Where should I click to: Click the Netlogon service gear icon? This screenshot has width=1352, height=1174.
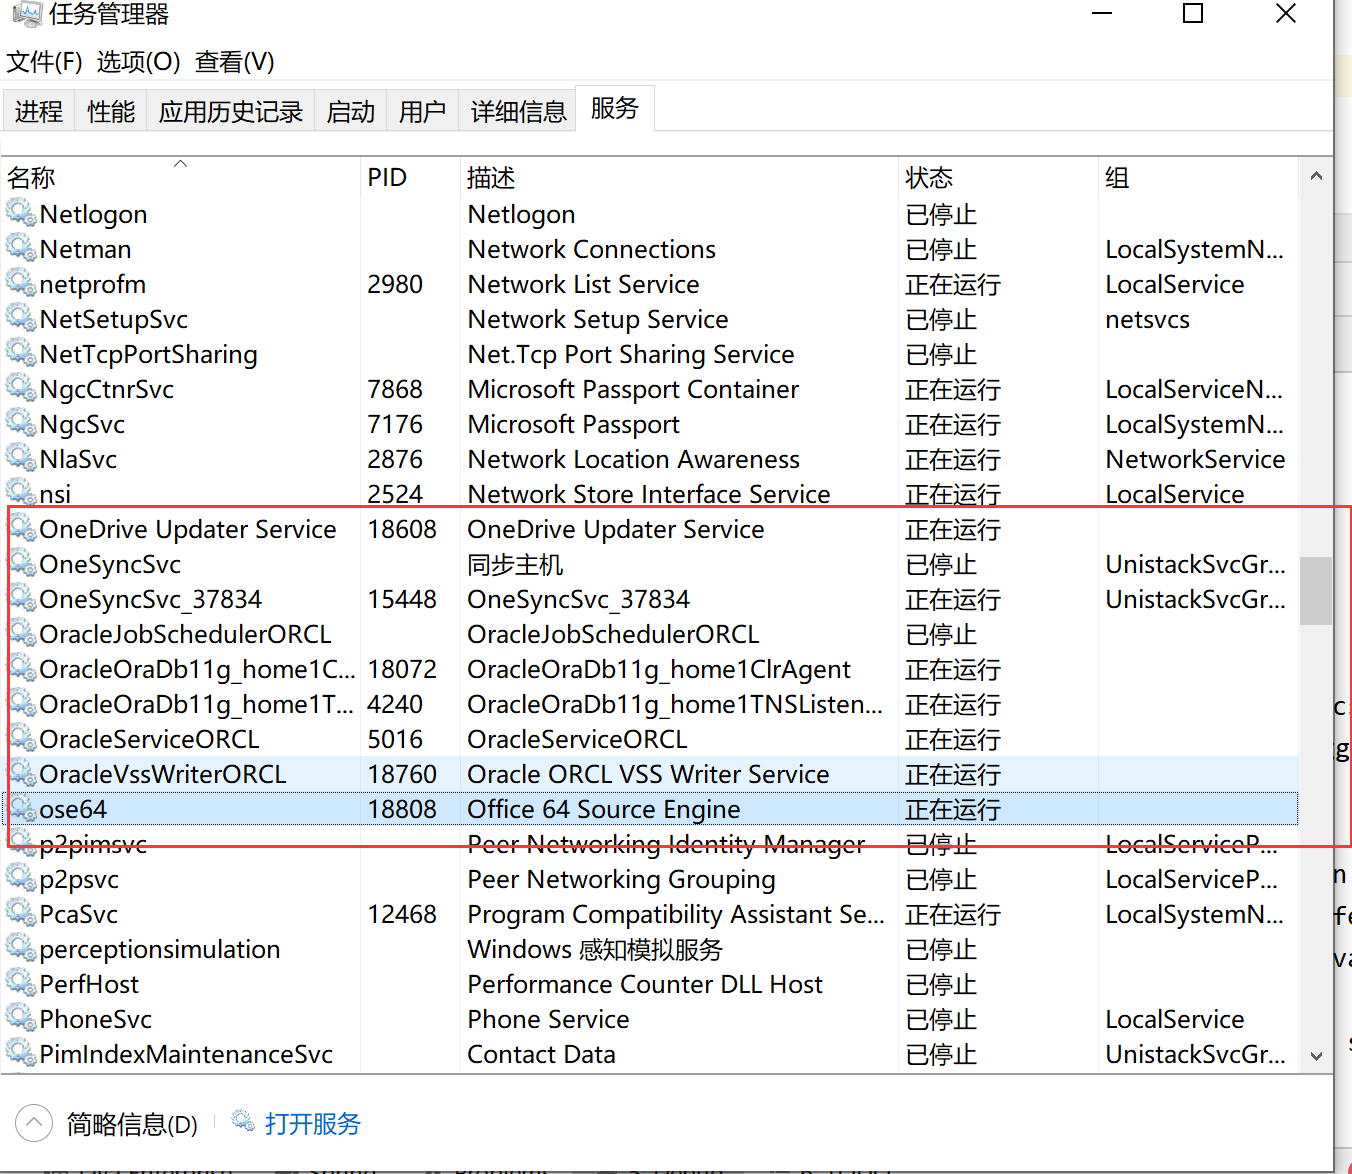tap(21, 213)
